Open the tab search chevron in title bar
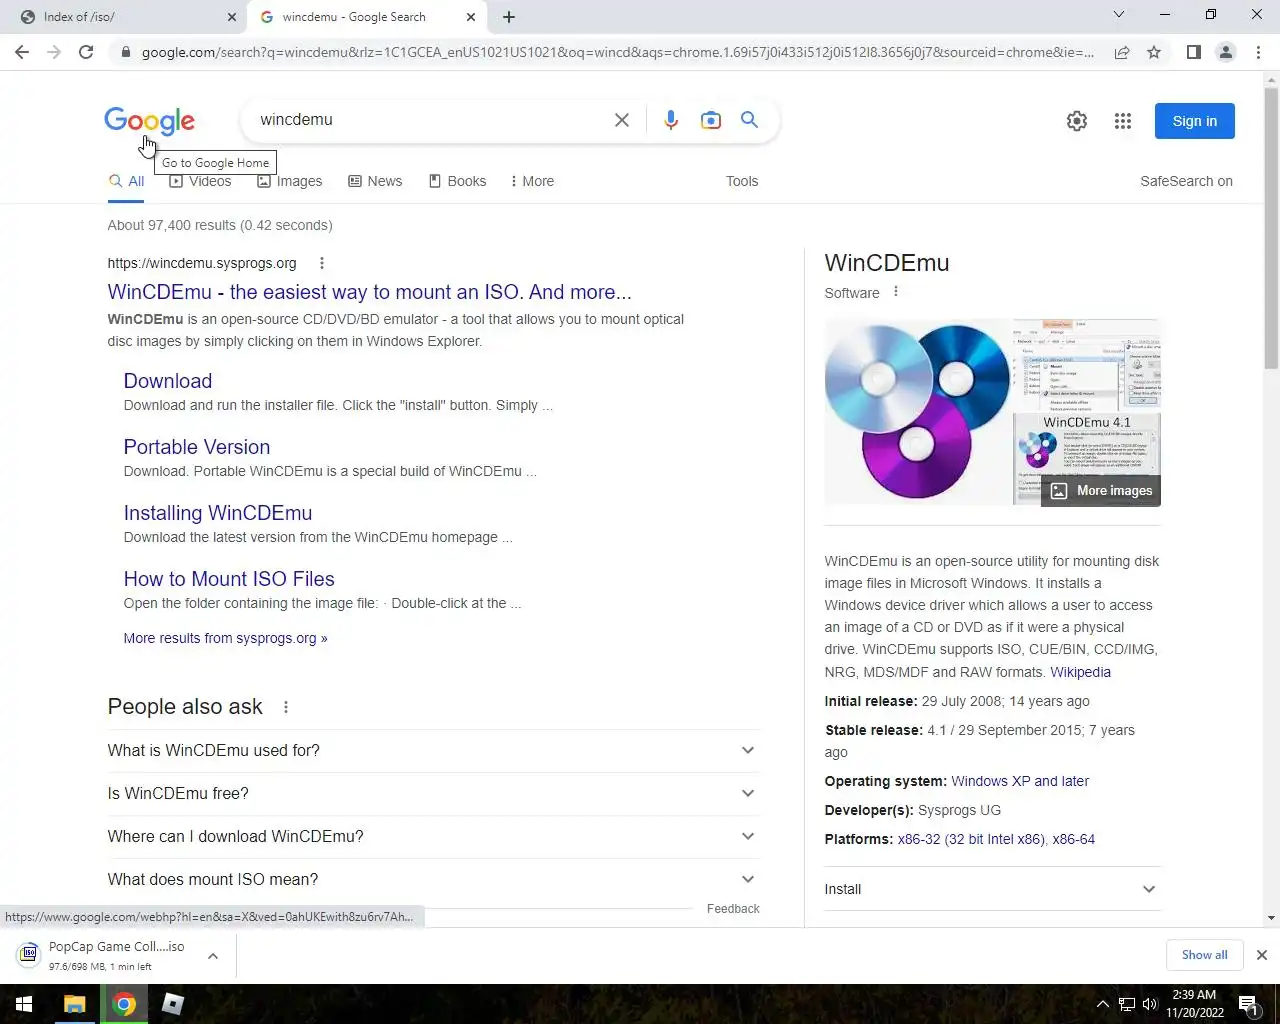 [x=1119, y=15]
